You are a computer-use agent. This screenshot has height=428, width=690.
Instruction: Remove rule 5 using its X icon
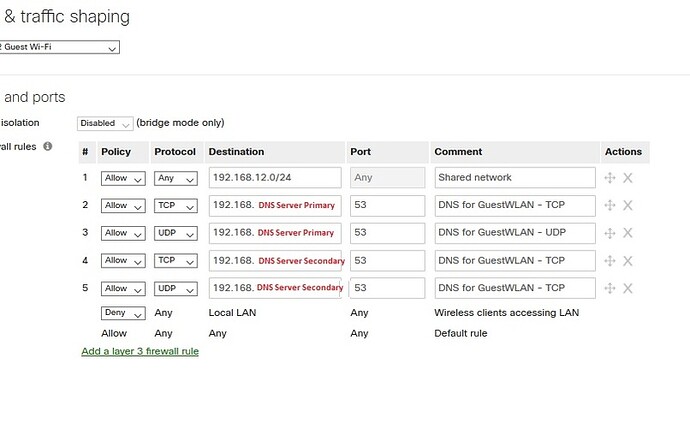tap(628, 289)
